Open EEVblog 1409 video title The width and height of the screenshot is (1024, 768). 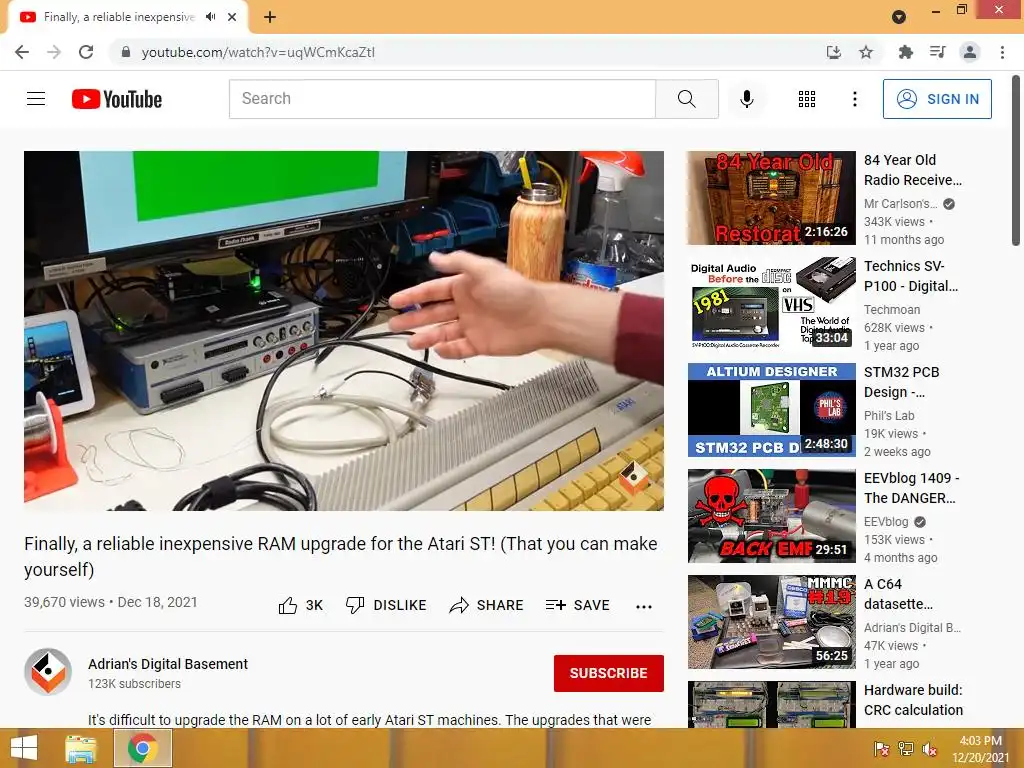tap(912, 488)
